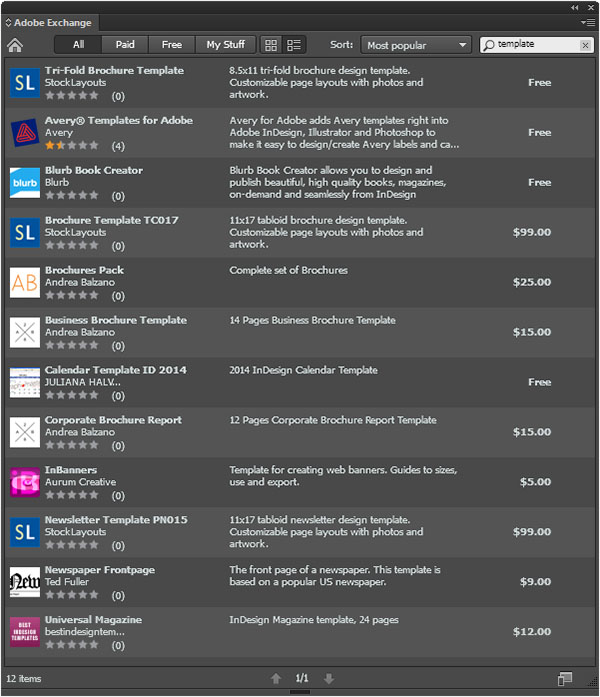600x697 pixels.
Task: Open InBanners listing title
Action: point(71,470)
